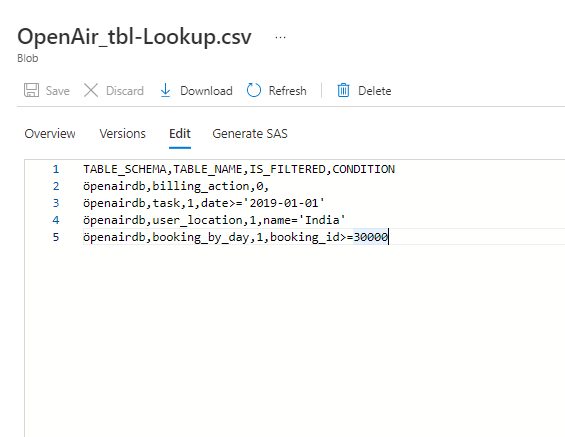Click the Refresh button text
Screen dimensions: 565x437
[x=288, y=91]
